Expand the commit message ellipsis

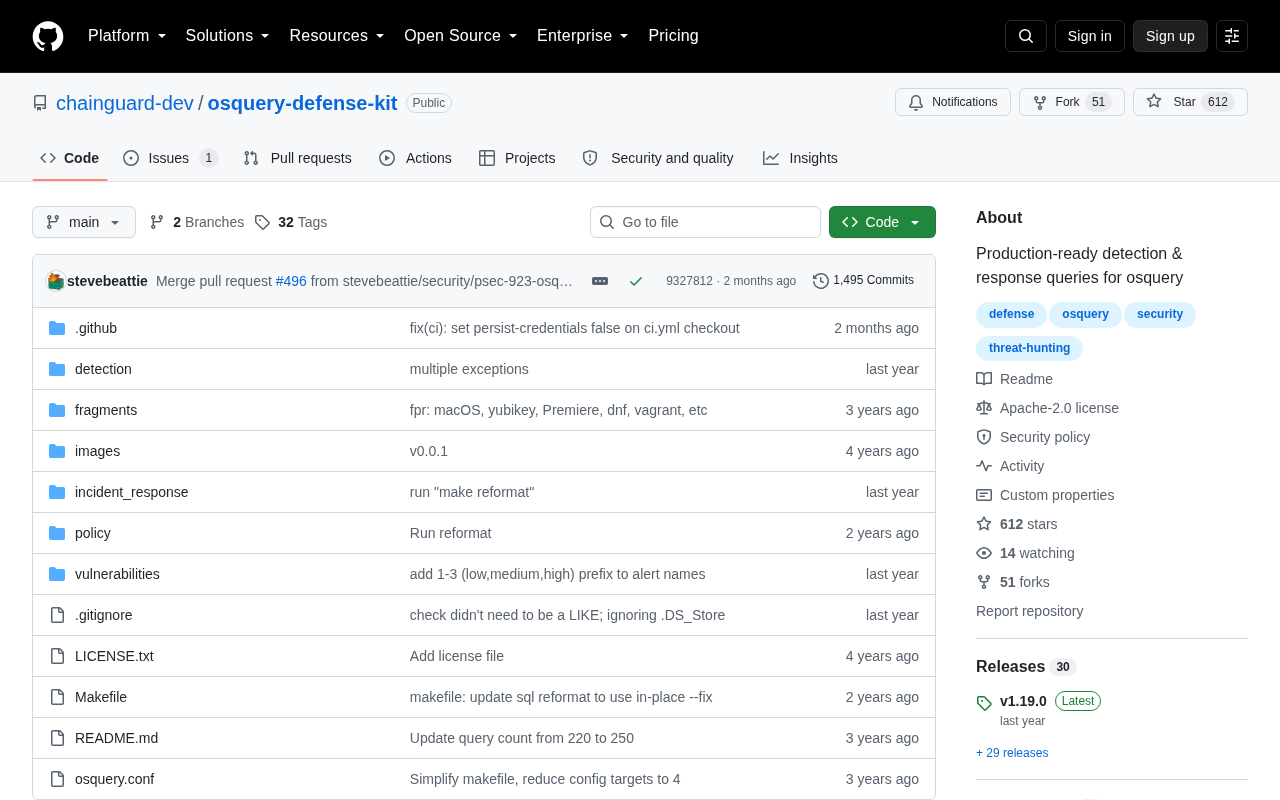point(600,281)
